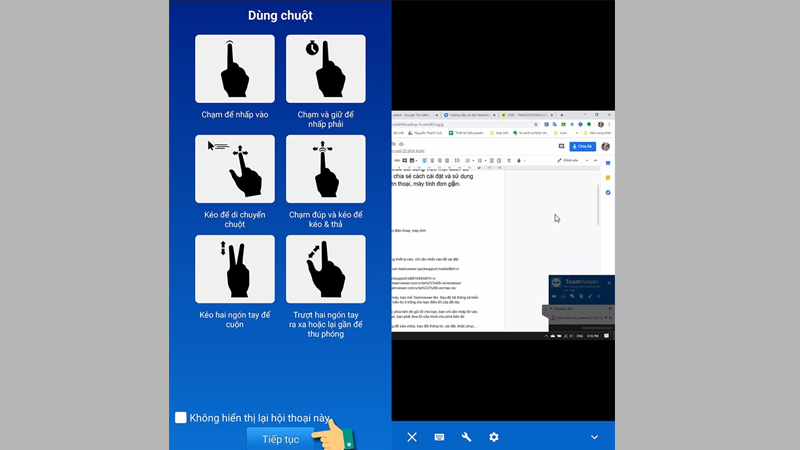800x450 pixels.
Task: Tap the pinch-to-zoom "thu phóng" gesture tile
Action: click(326, 269)
